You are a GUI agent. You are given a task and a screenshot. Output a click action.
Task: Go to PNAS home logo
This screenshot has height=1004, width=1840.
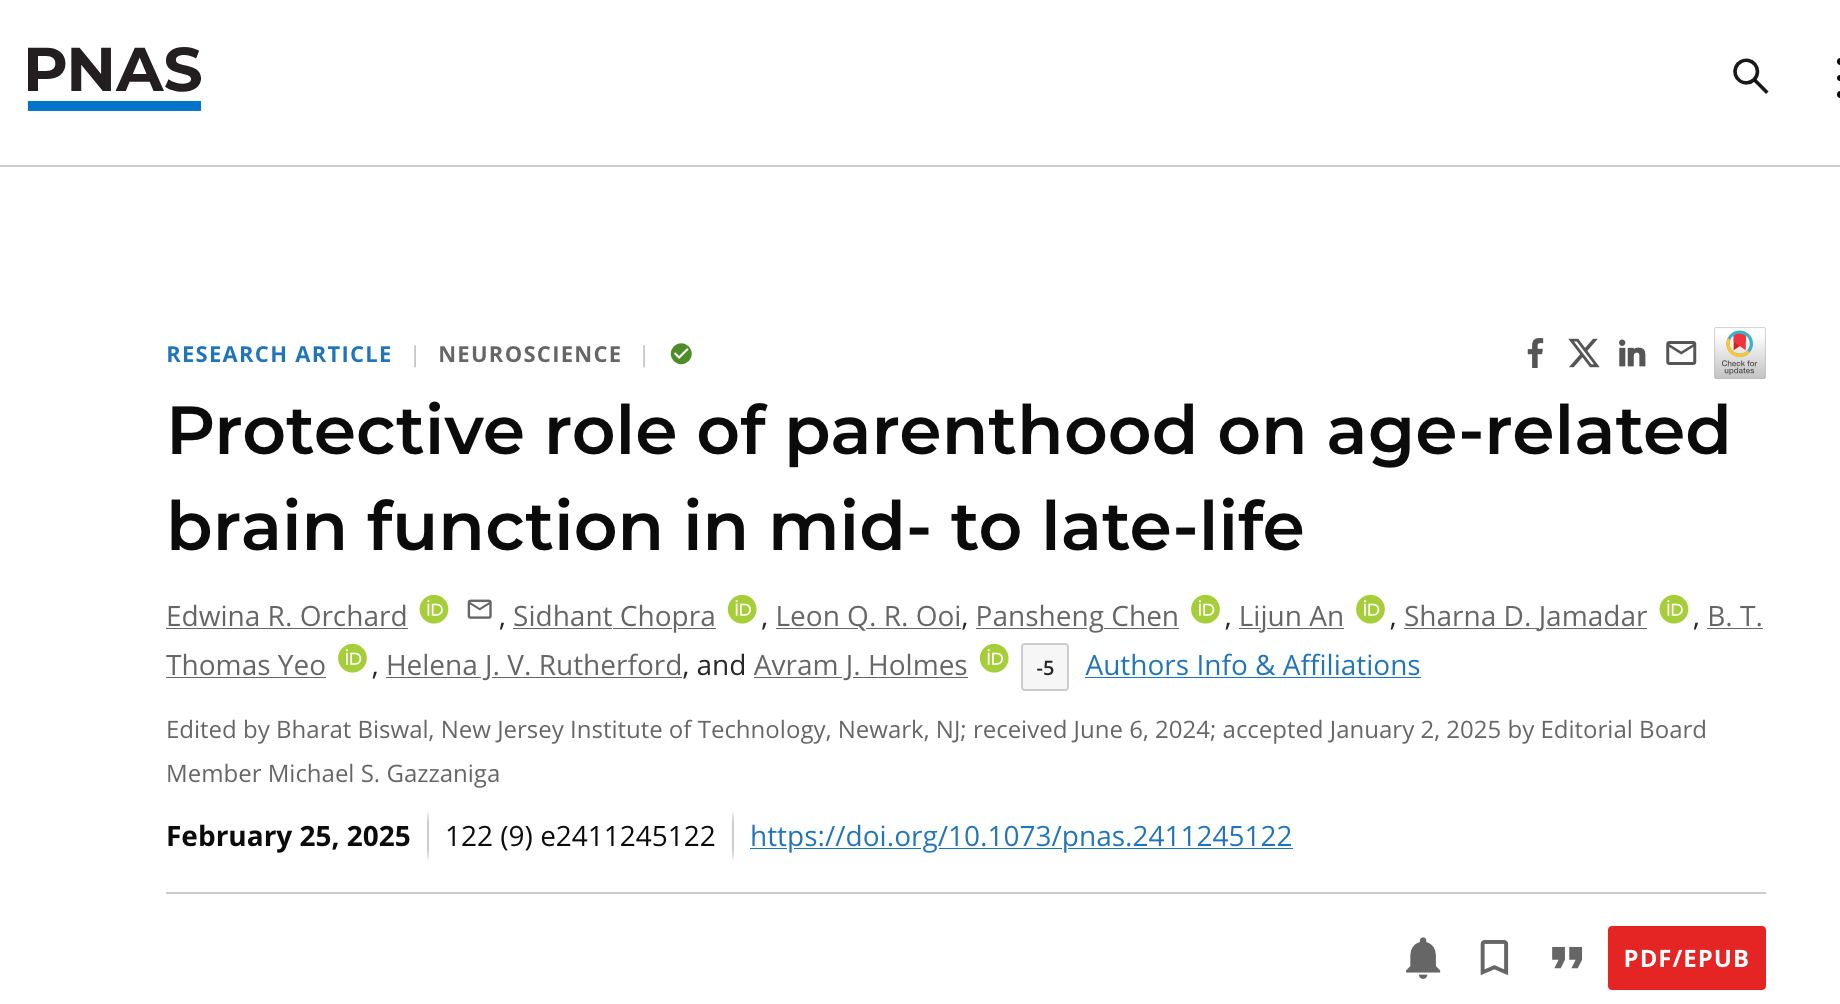coord(114,77)
